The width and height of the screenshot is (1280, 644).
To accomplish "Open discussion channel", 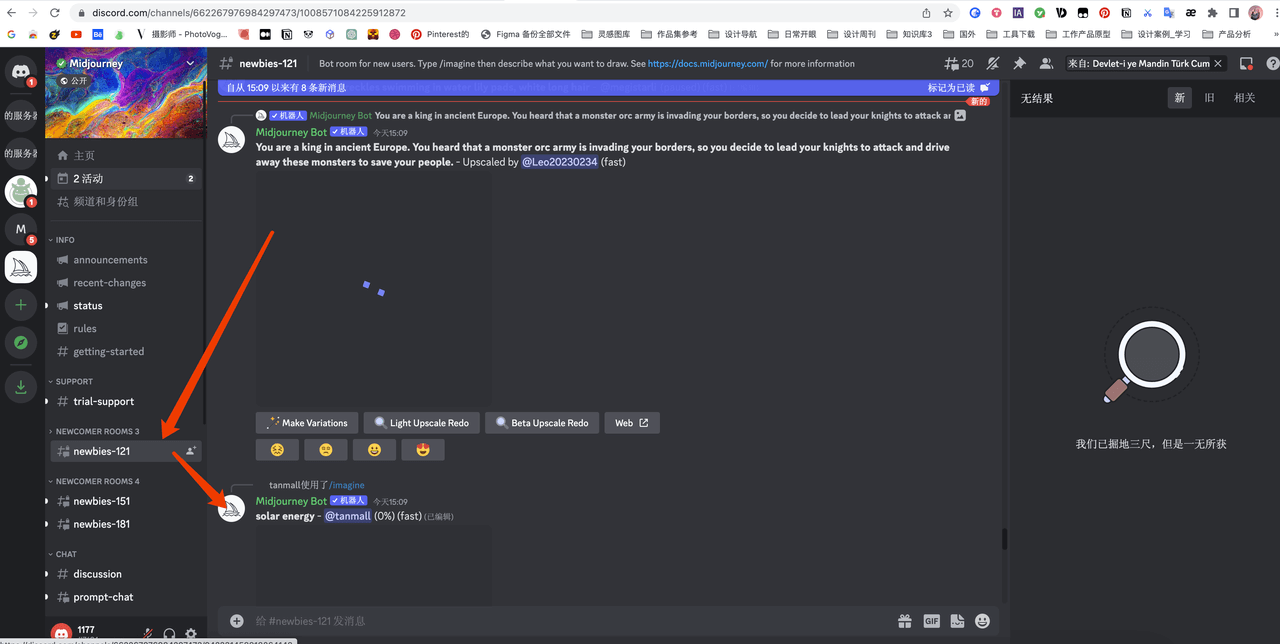I will (x=126, y=574).
